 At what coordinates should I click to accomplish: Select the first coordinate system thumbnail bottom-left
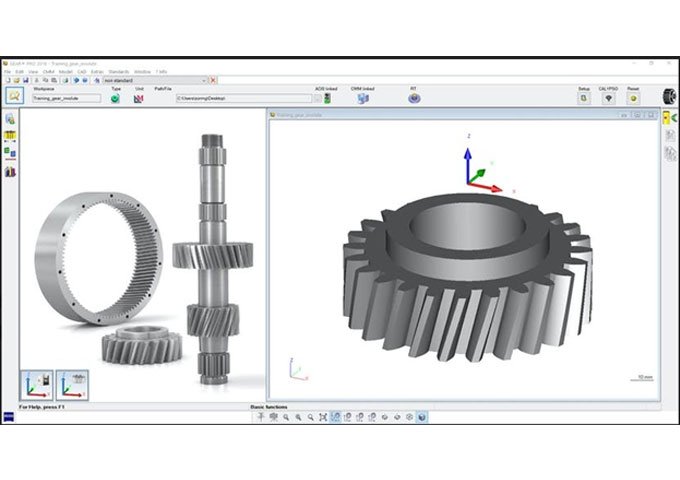37,383
